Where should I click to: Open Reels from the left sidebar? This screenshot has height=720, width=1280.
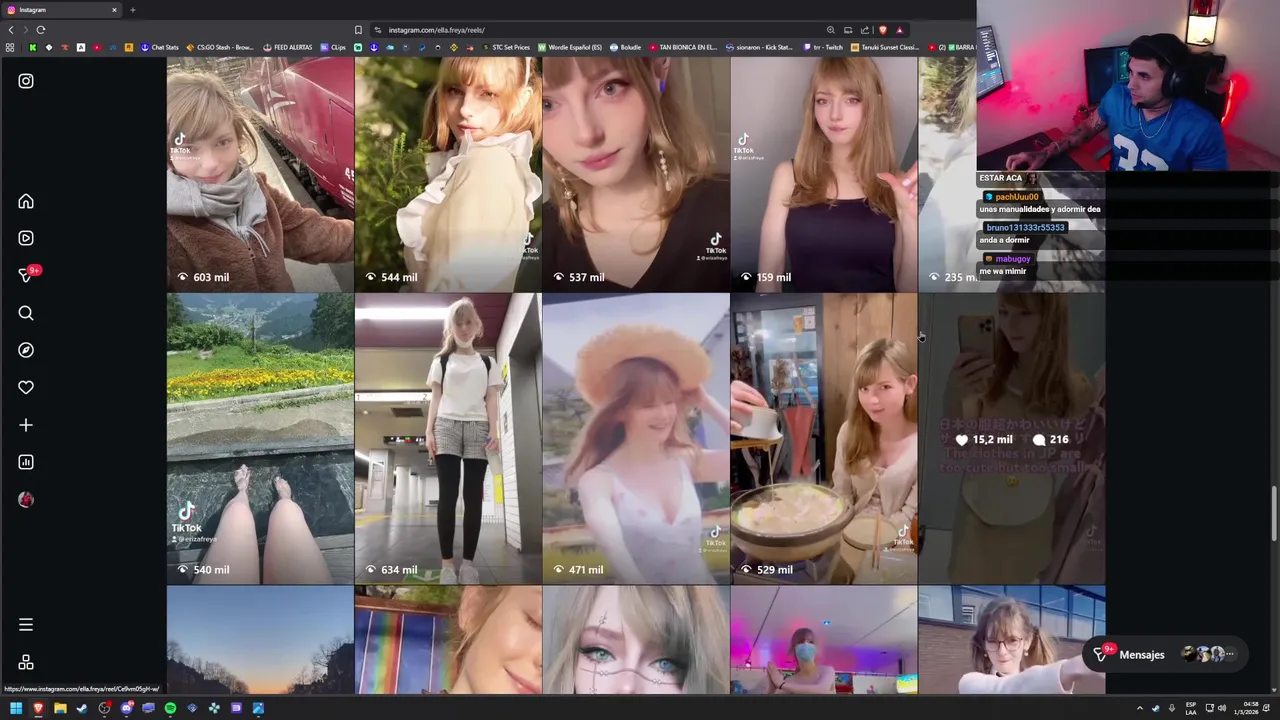click(26, 238)
